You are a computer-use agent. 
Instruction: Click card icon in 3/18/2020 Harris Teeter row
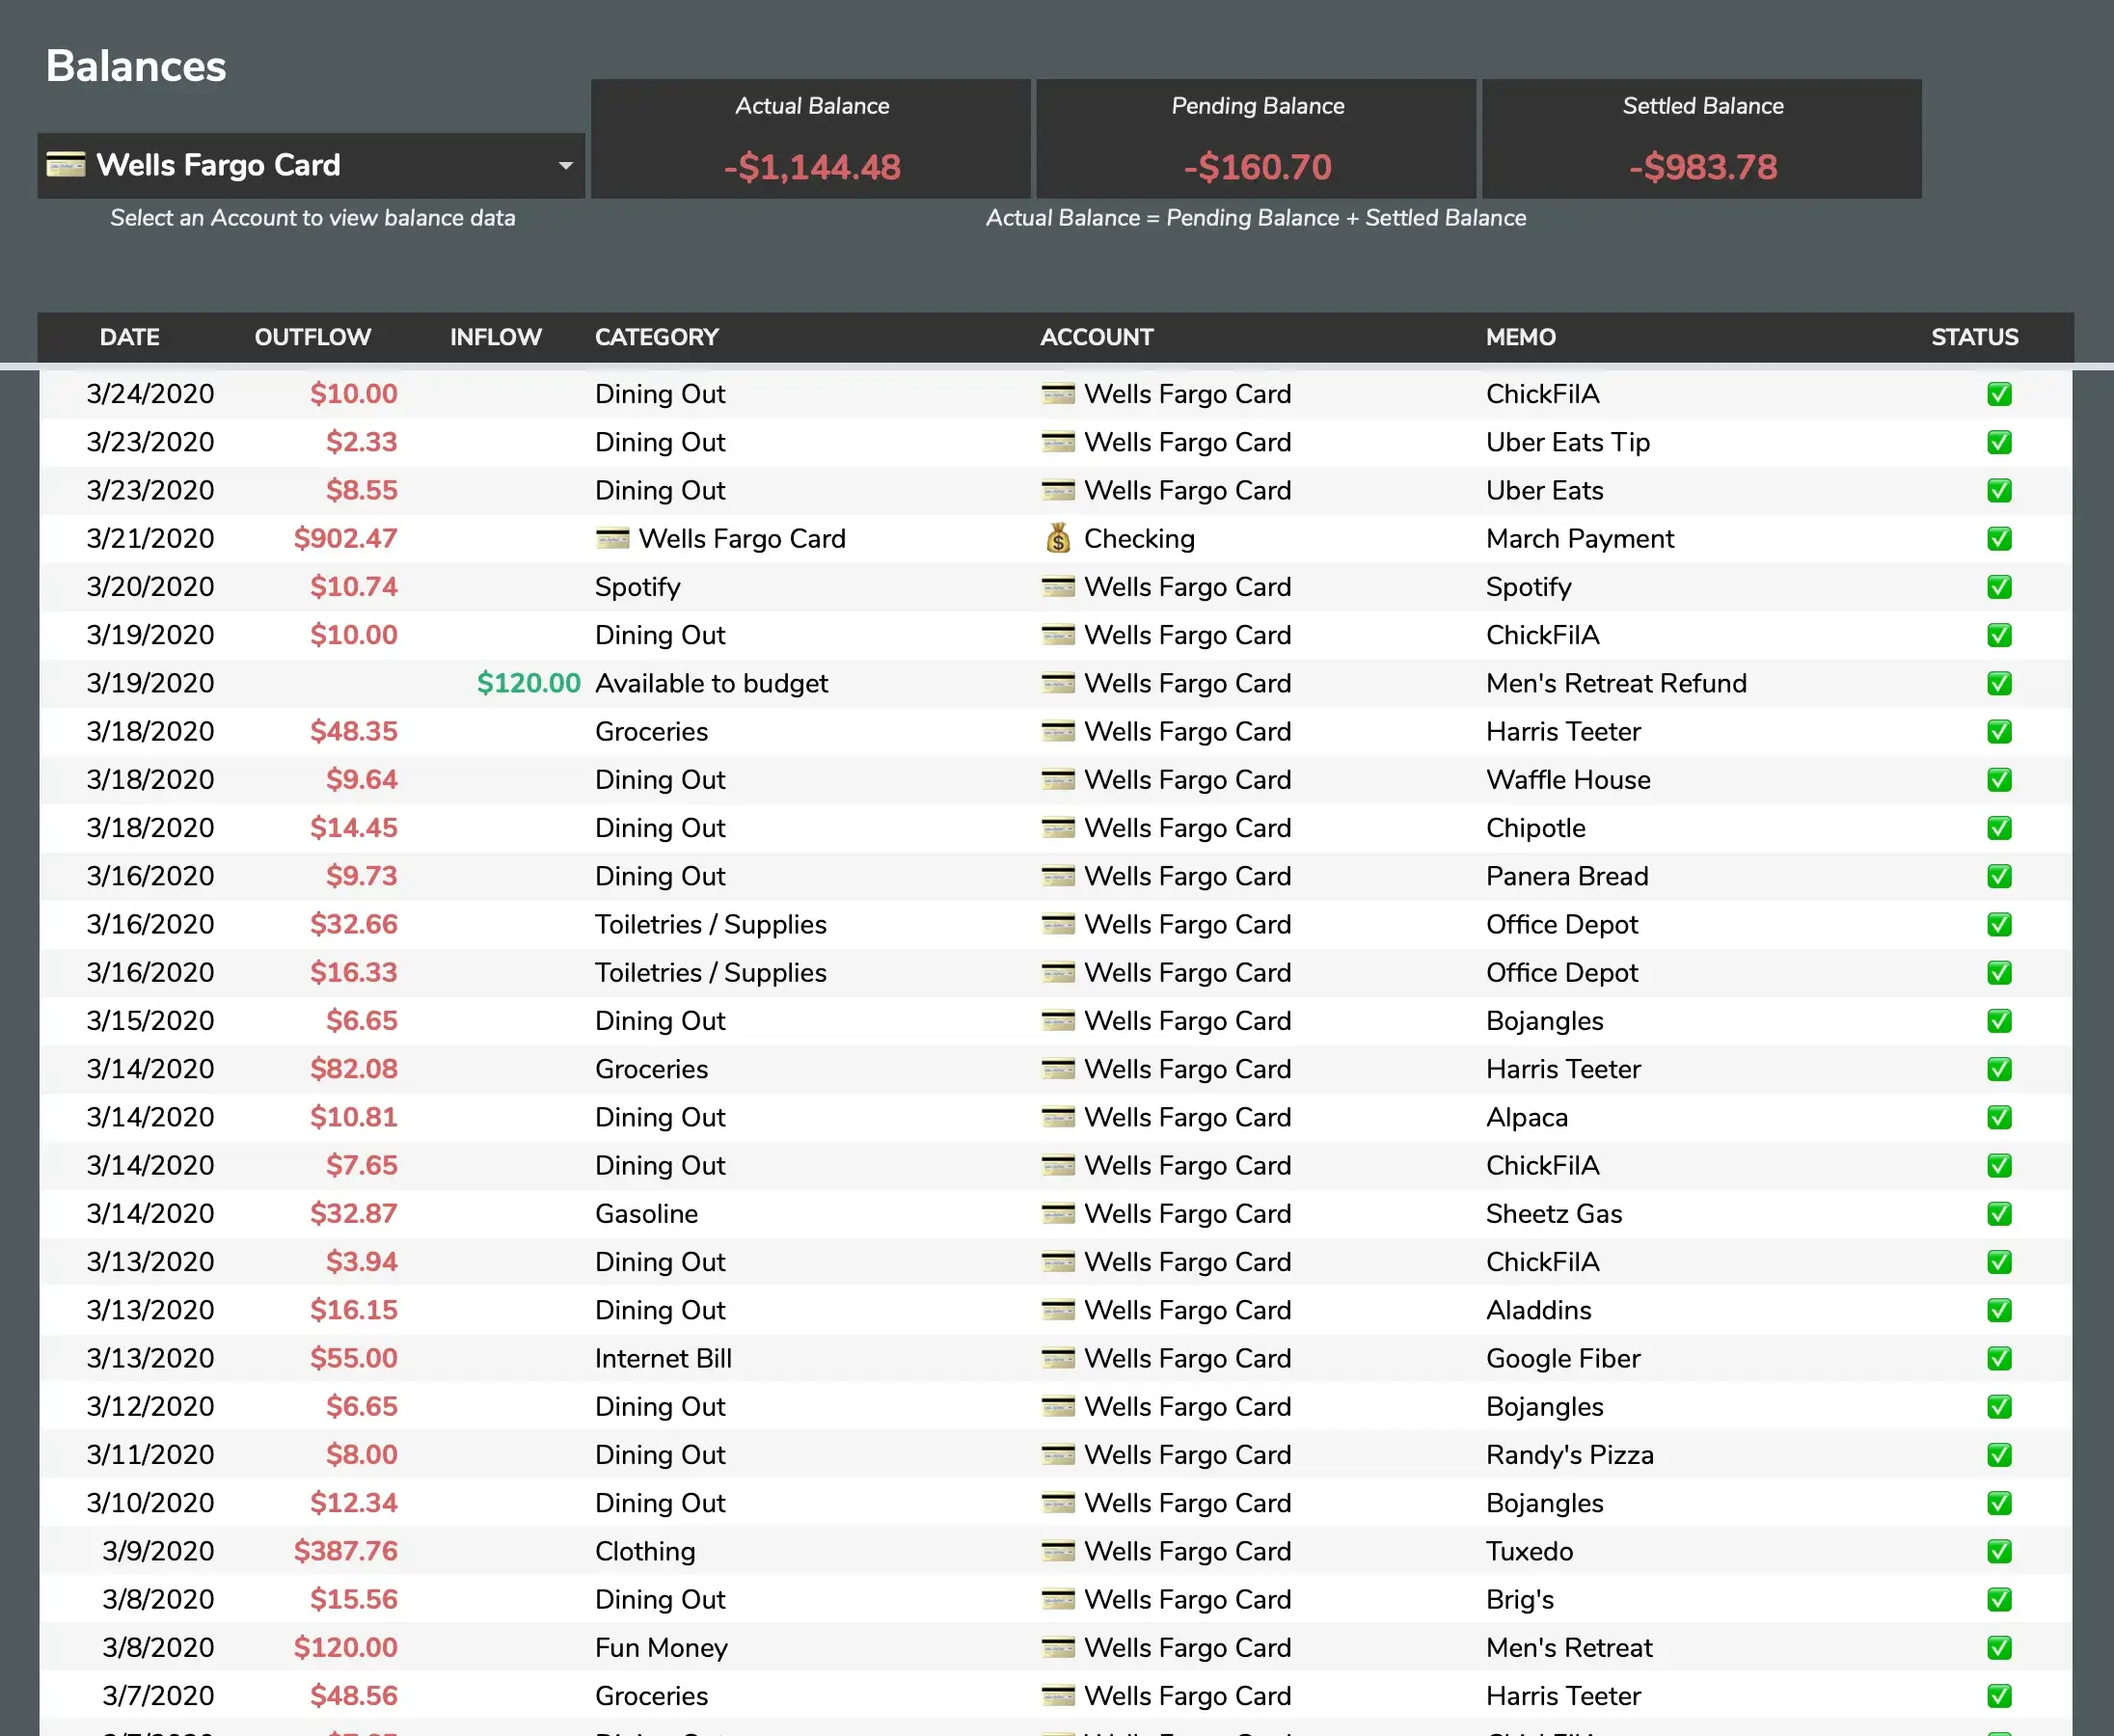click(1058, 731)
